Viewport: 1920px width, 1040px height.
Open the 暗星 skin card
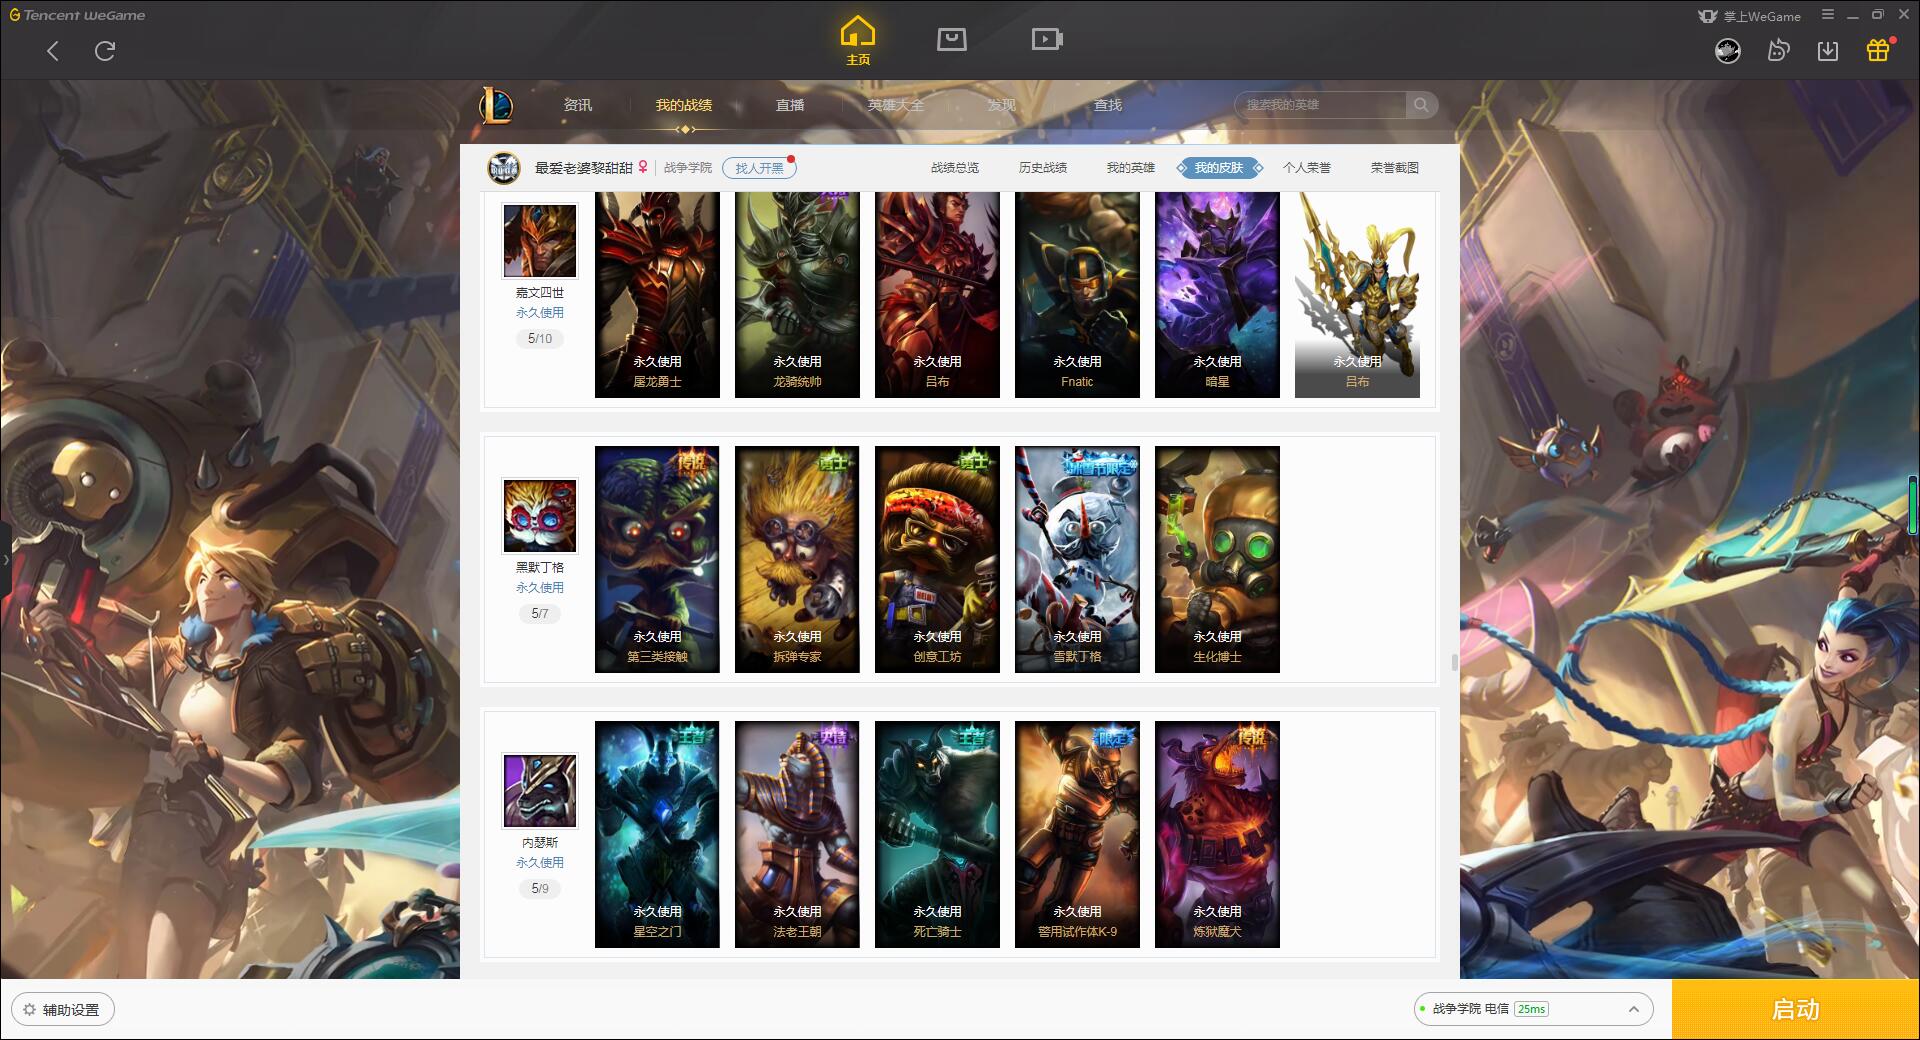pyautogui.click(x=1217, y=295)
